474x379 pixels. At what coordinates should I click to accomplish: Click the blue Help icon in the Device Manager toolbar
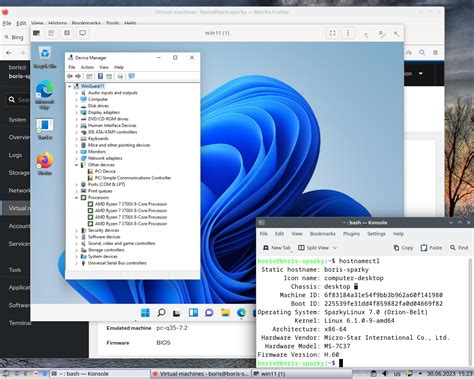[x=100, y=76]
